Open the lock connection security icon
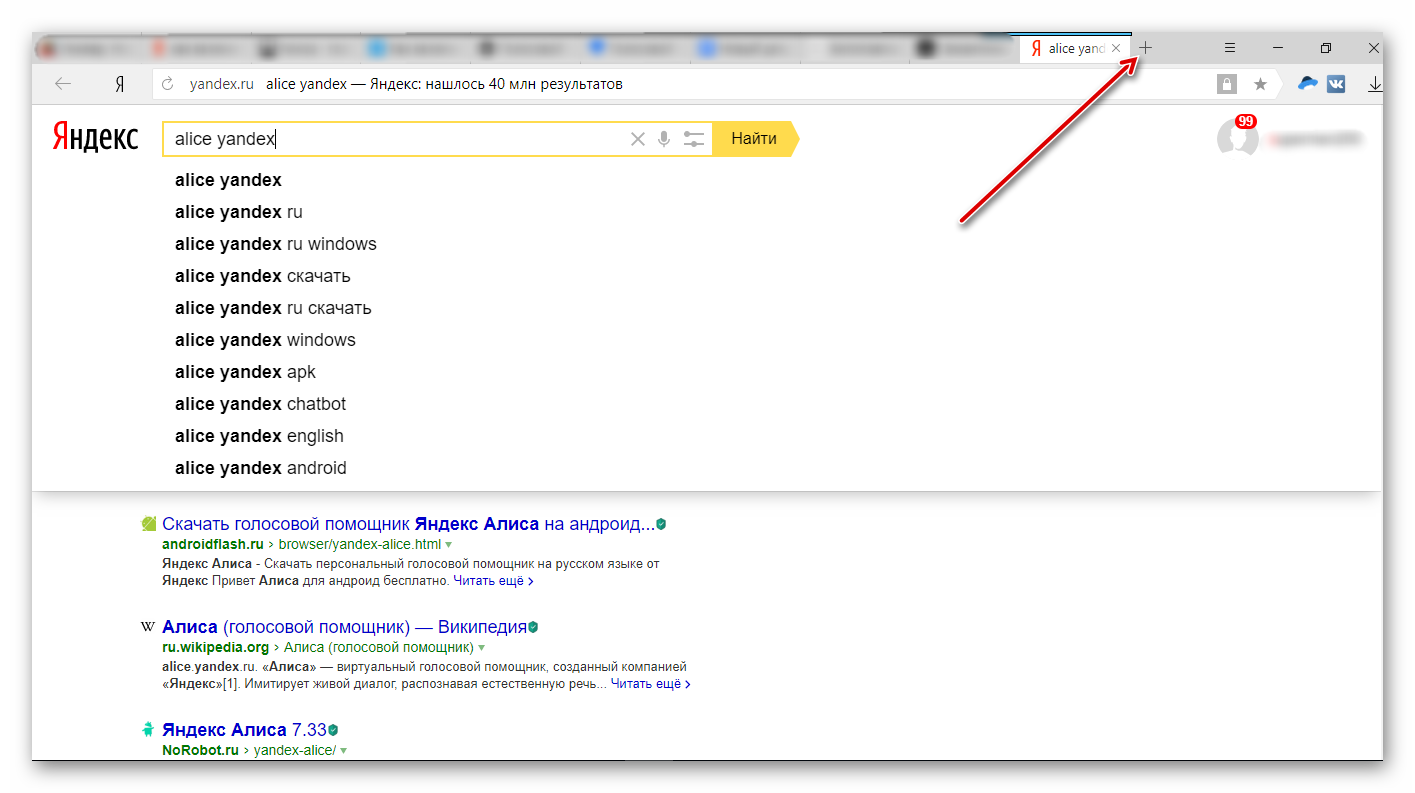1415x793 pixels. pos(1227,84)
